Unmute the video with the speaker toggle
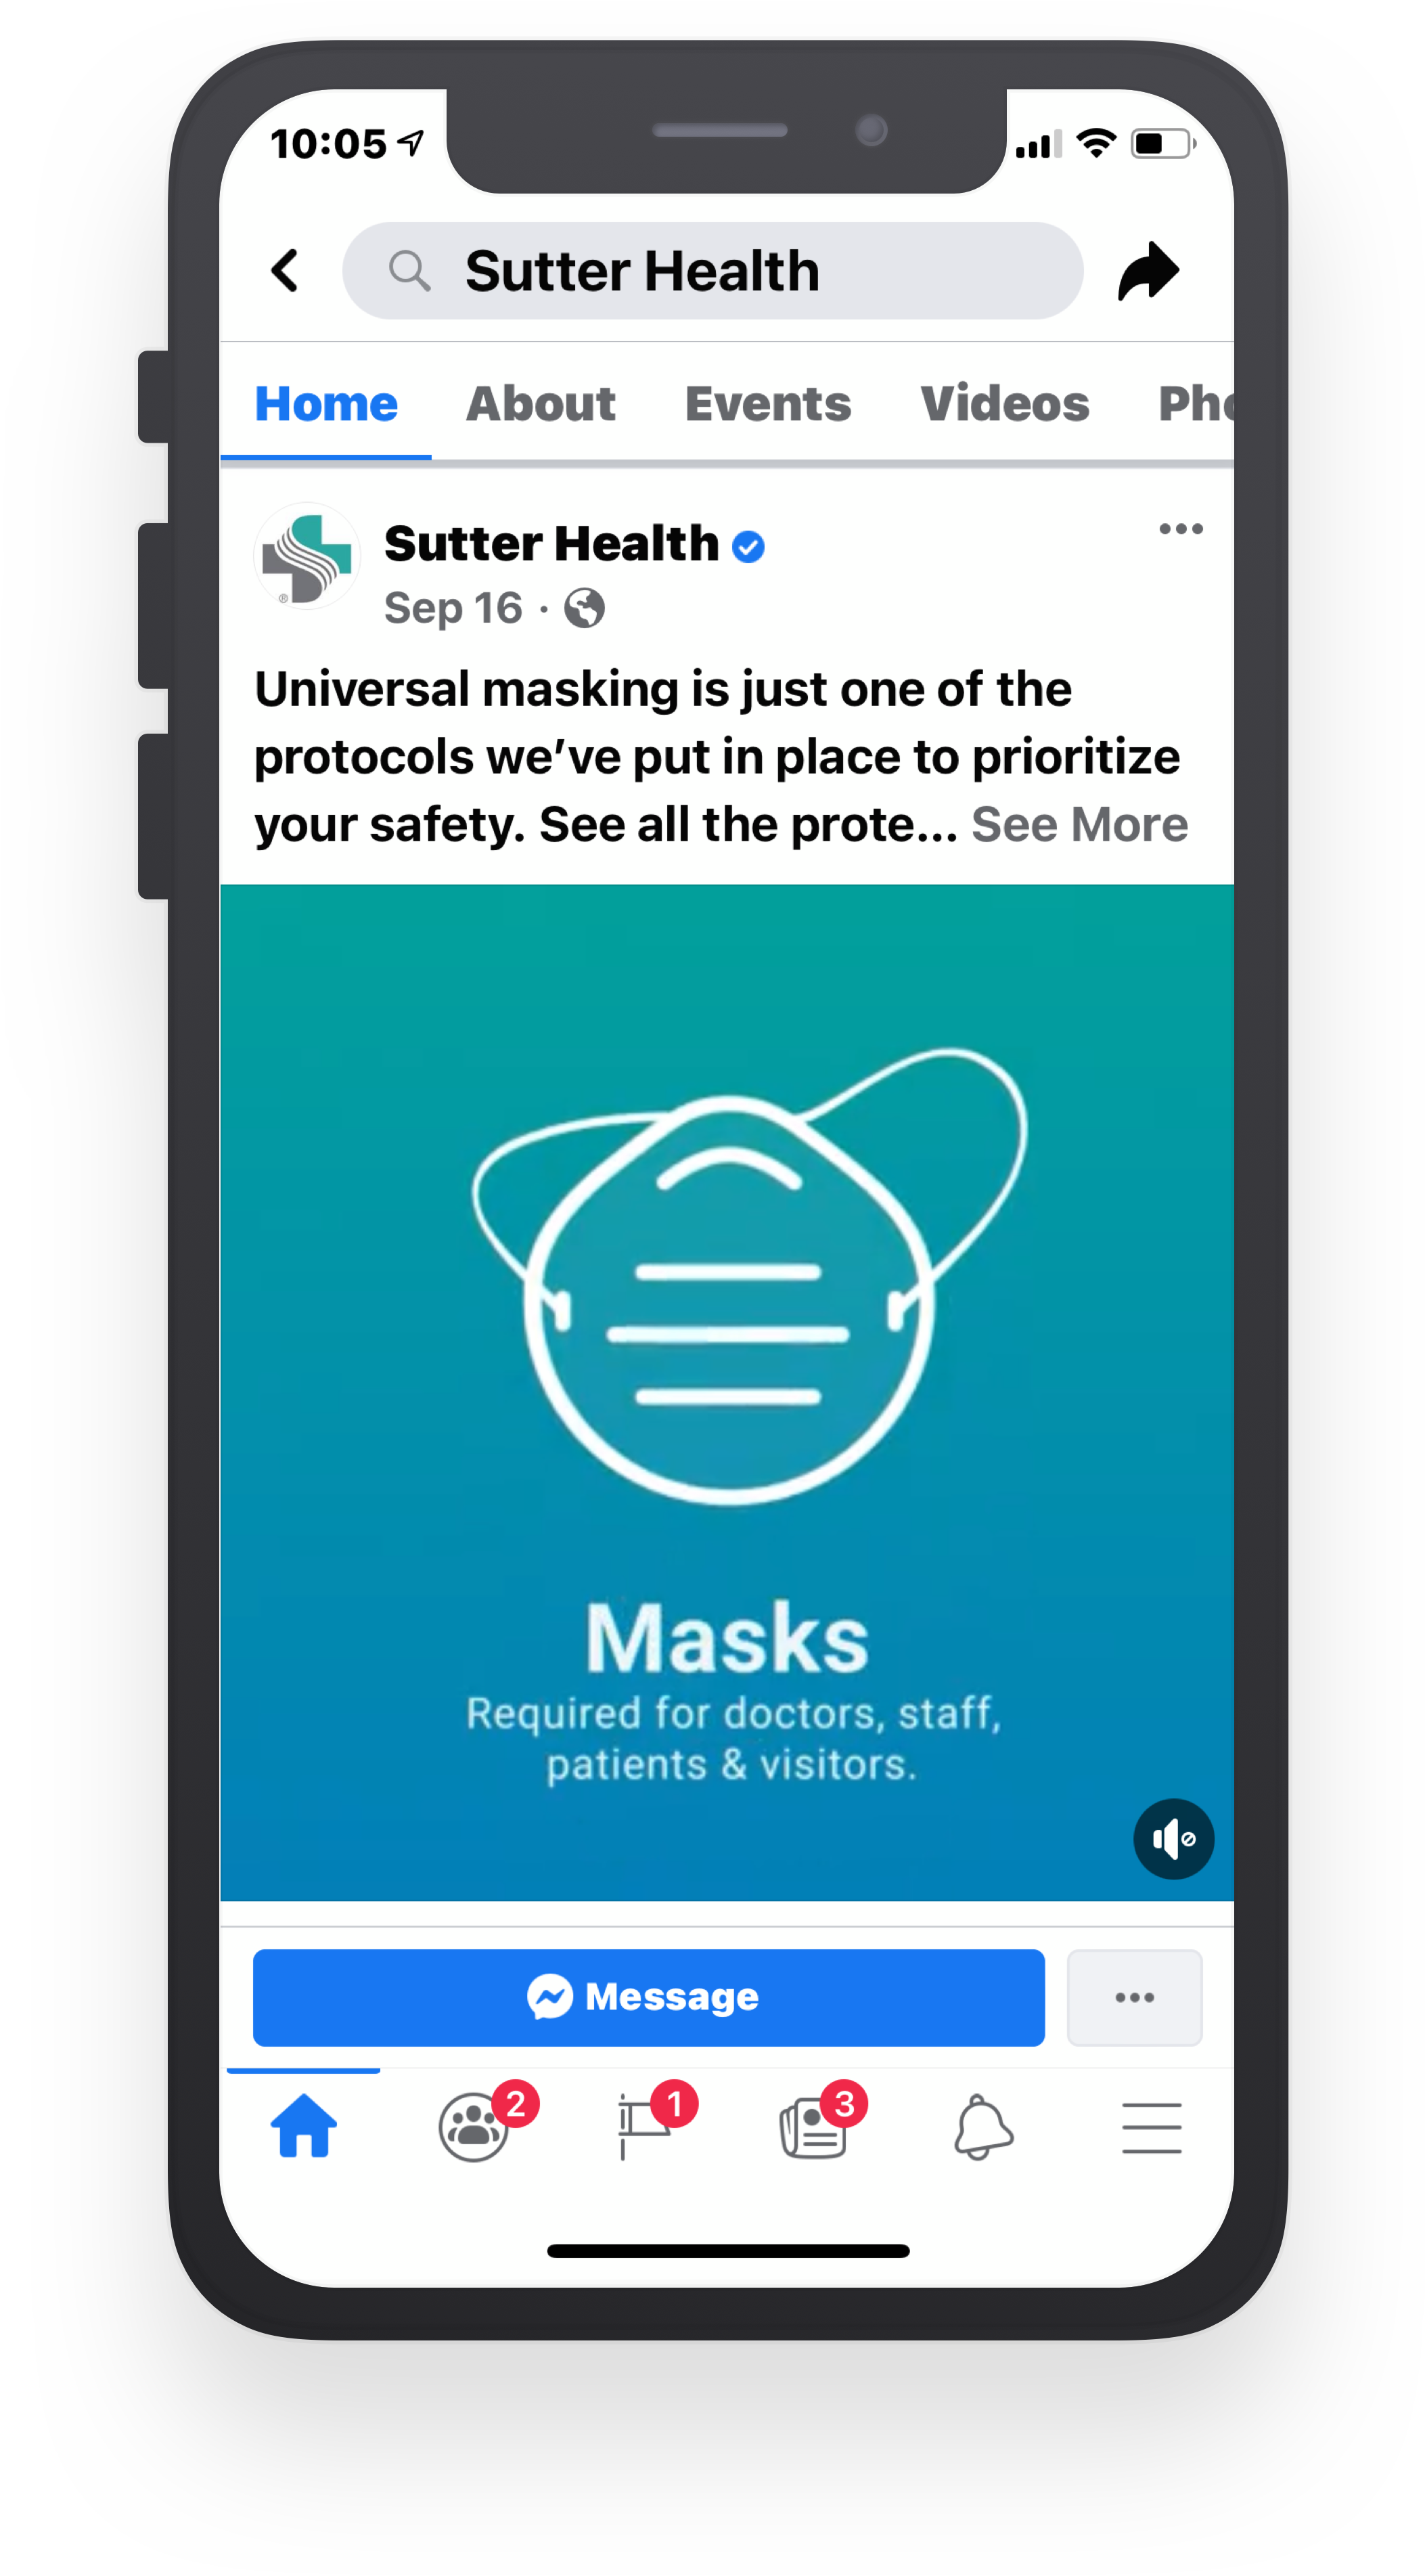The width and height of the screenshot is (1425, 2576). [1173, 1839]
